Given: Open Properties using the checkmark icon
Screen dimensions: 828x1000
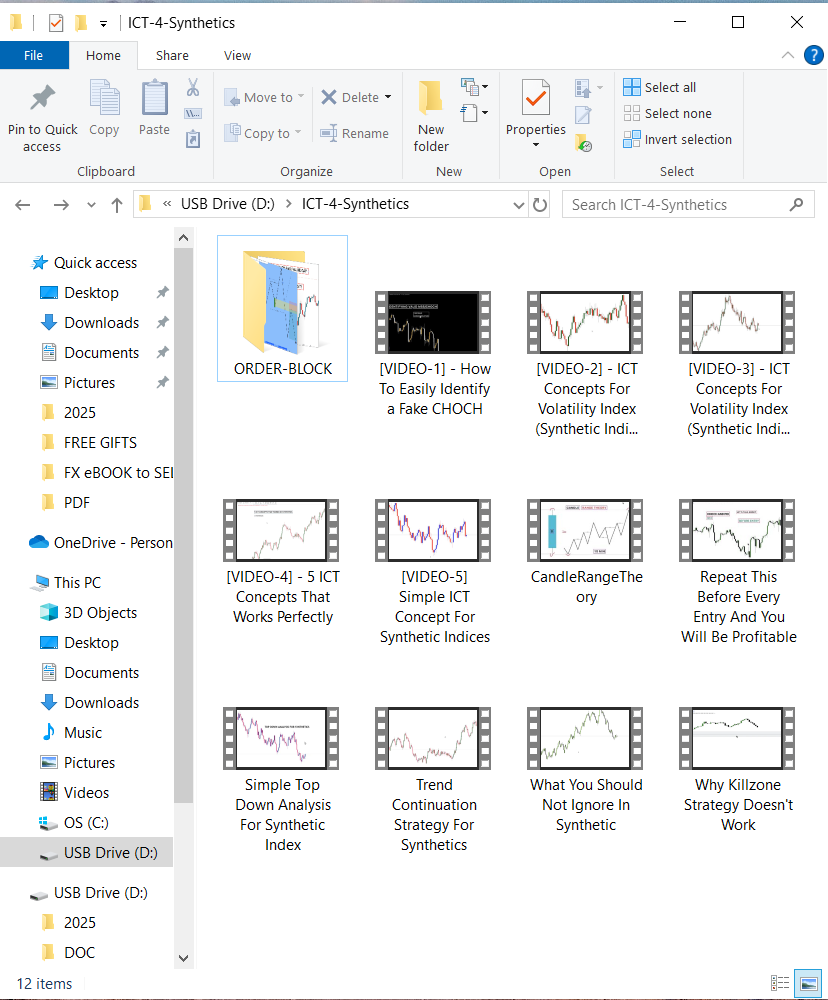Looking at the screenshot, I should [x=536, y=98].
